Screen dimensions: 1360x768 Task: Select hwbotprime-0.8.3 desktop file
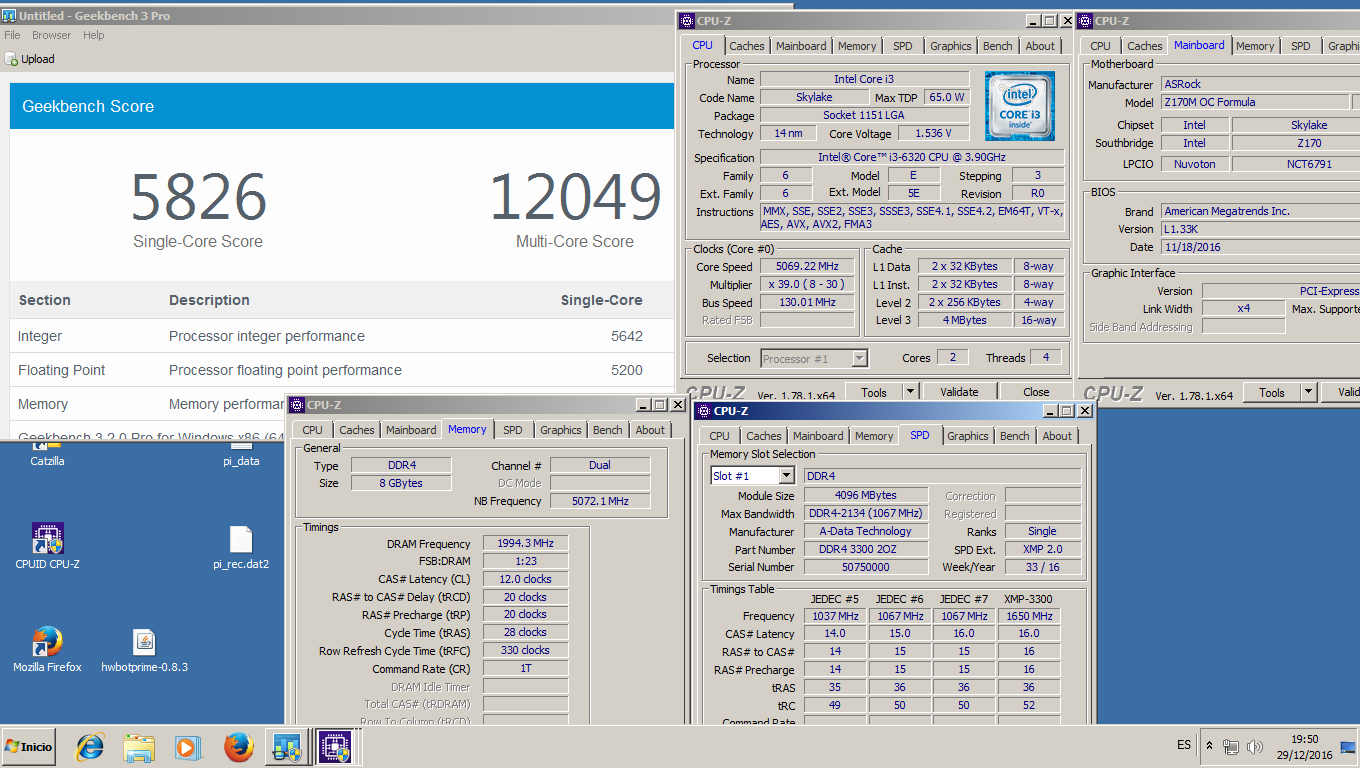144,650
